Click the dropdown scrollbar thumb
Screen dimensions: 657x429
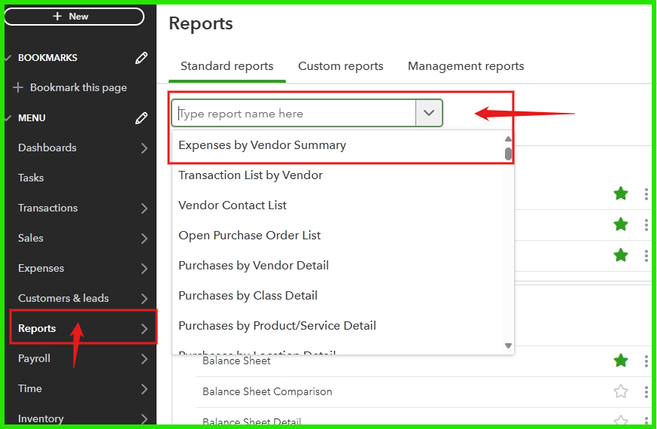pos(508,154)
